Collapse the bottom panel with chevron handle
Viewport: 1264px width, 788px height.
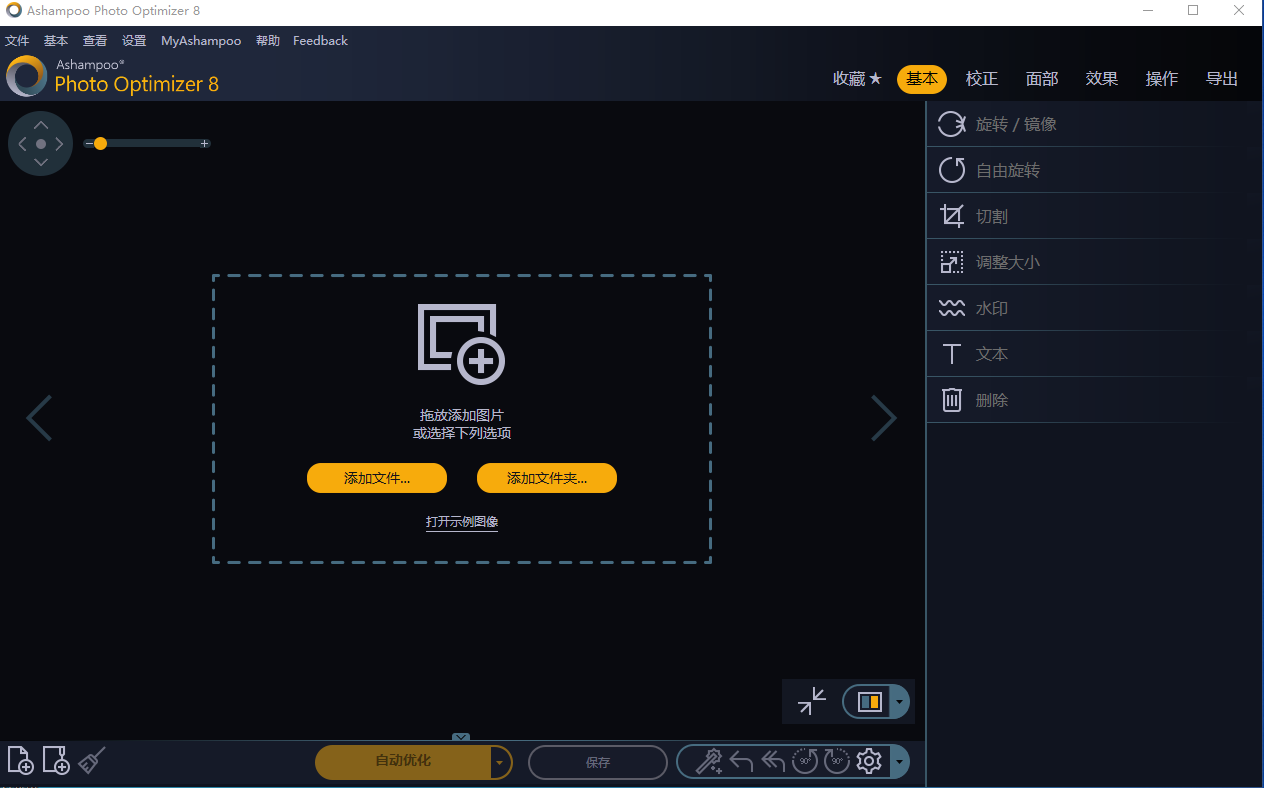(x=461, y=738)
